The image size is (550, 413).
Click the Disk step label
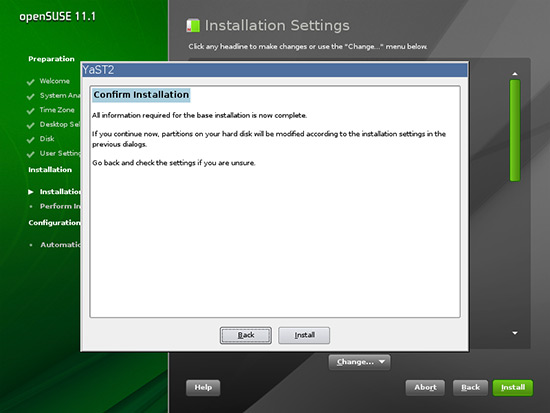coord(47,139)
